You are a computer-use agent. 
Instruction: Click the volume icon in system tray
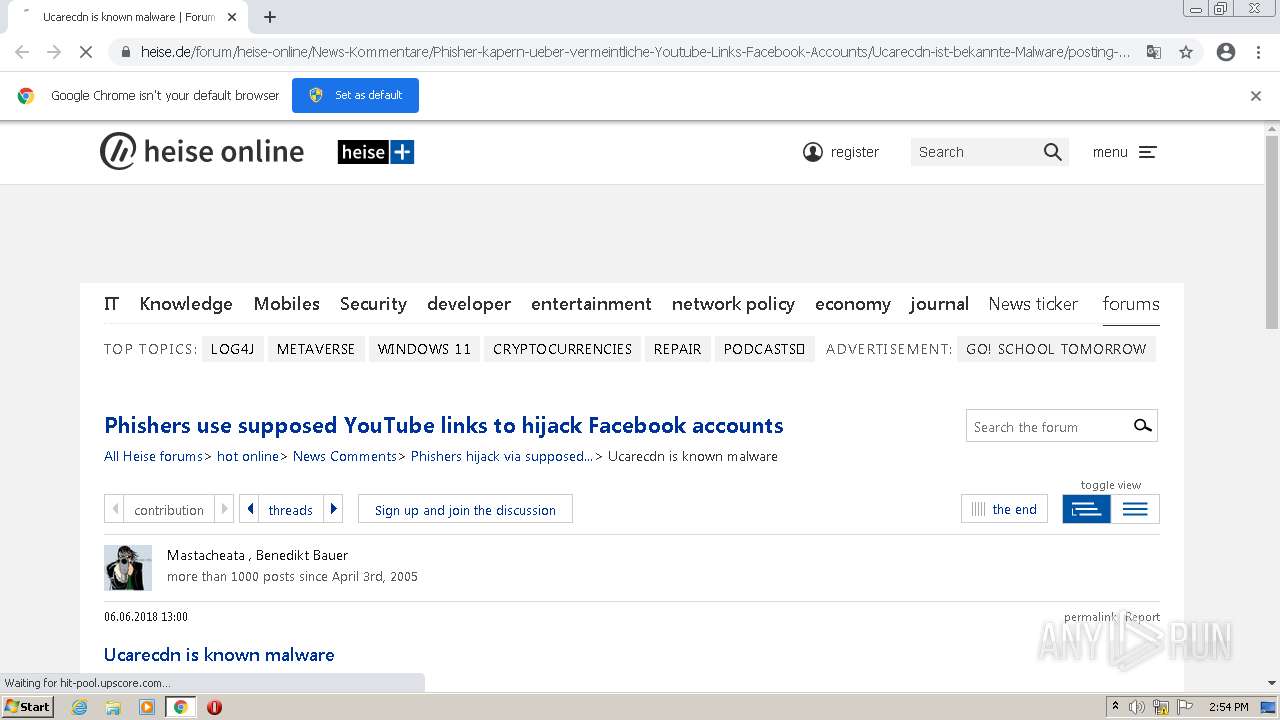coord(1137,707)
